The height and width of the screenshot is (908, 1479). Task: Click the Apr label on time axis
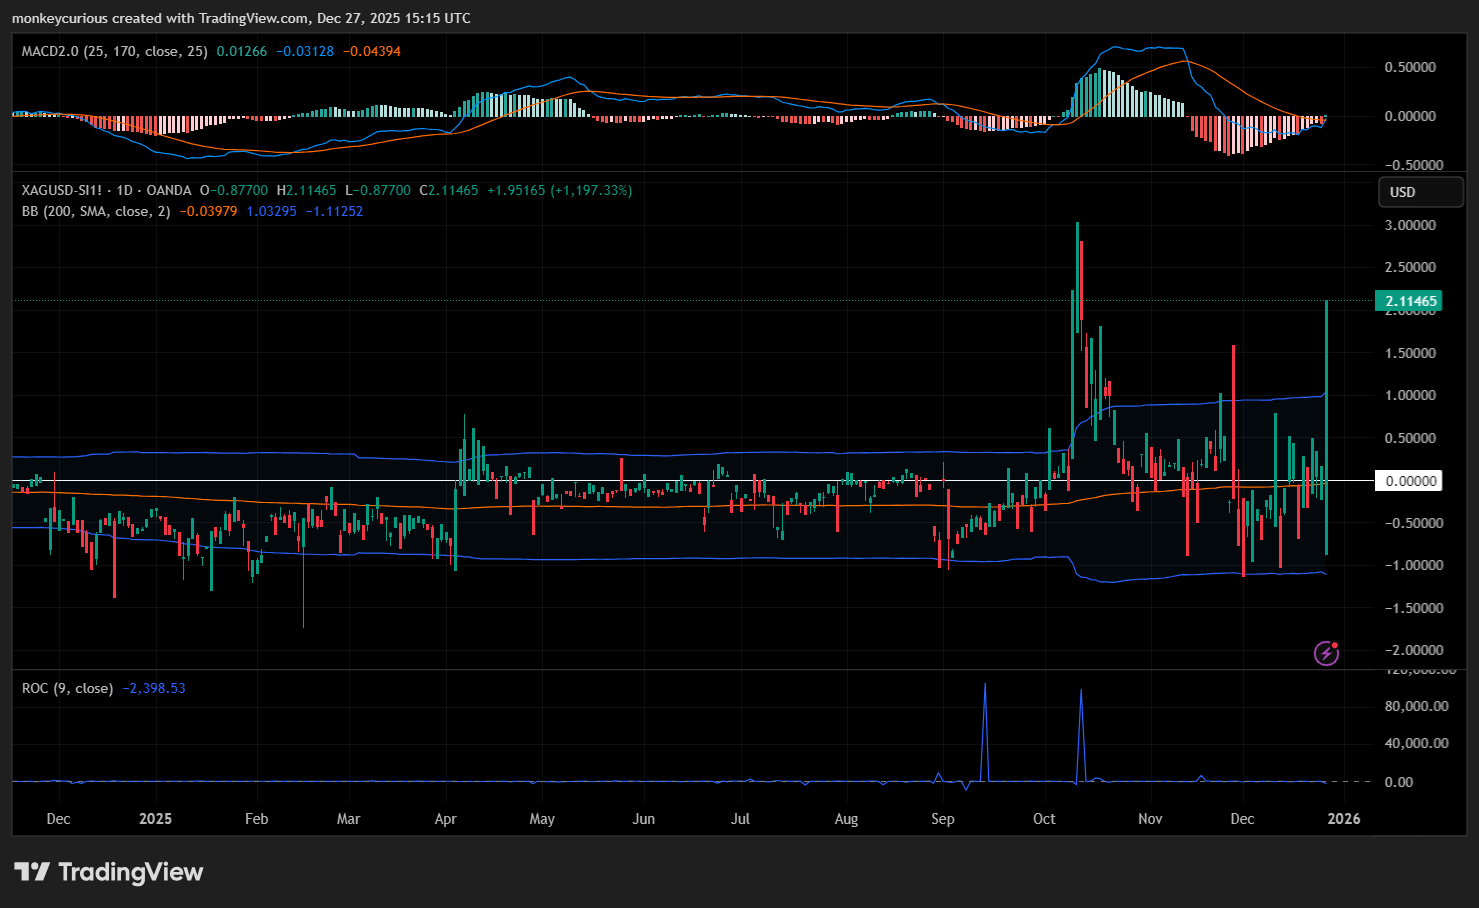click(445, 819)
